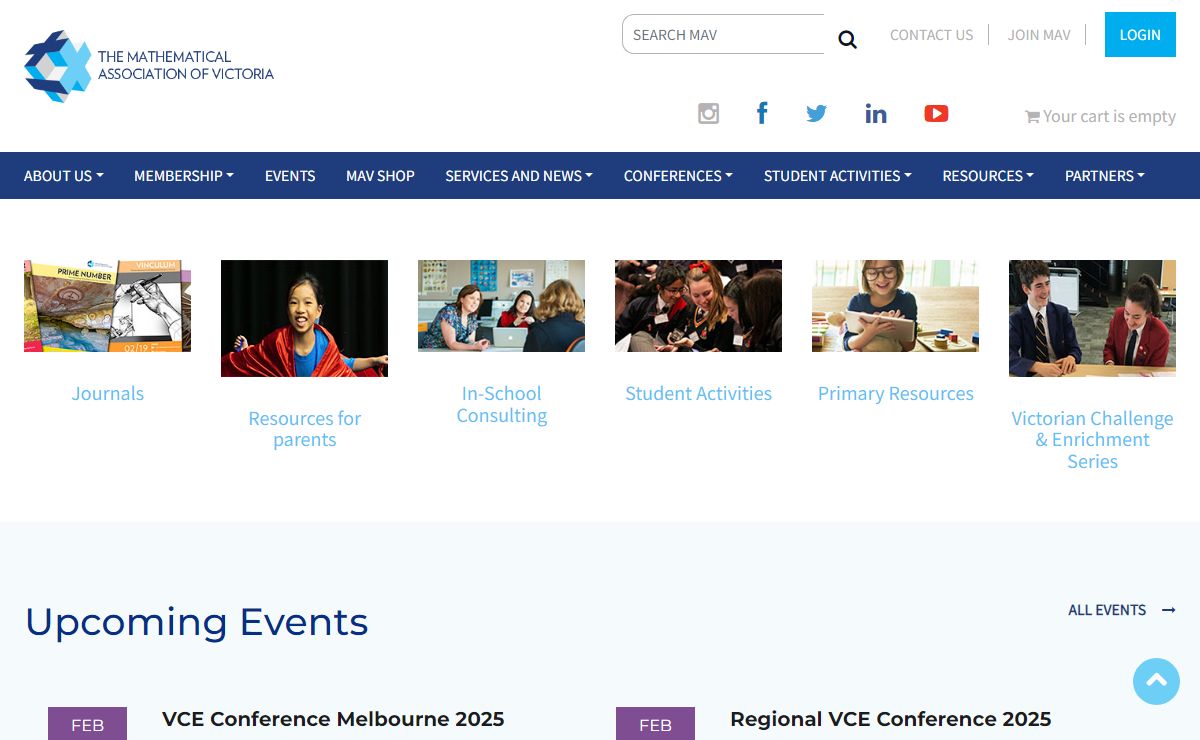This screenshot has height=740, width=1200.
Task: Expand the Student Activities dropdown menu
Action: 838,176
